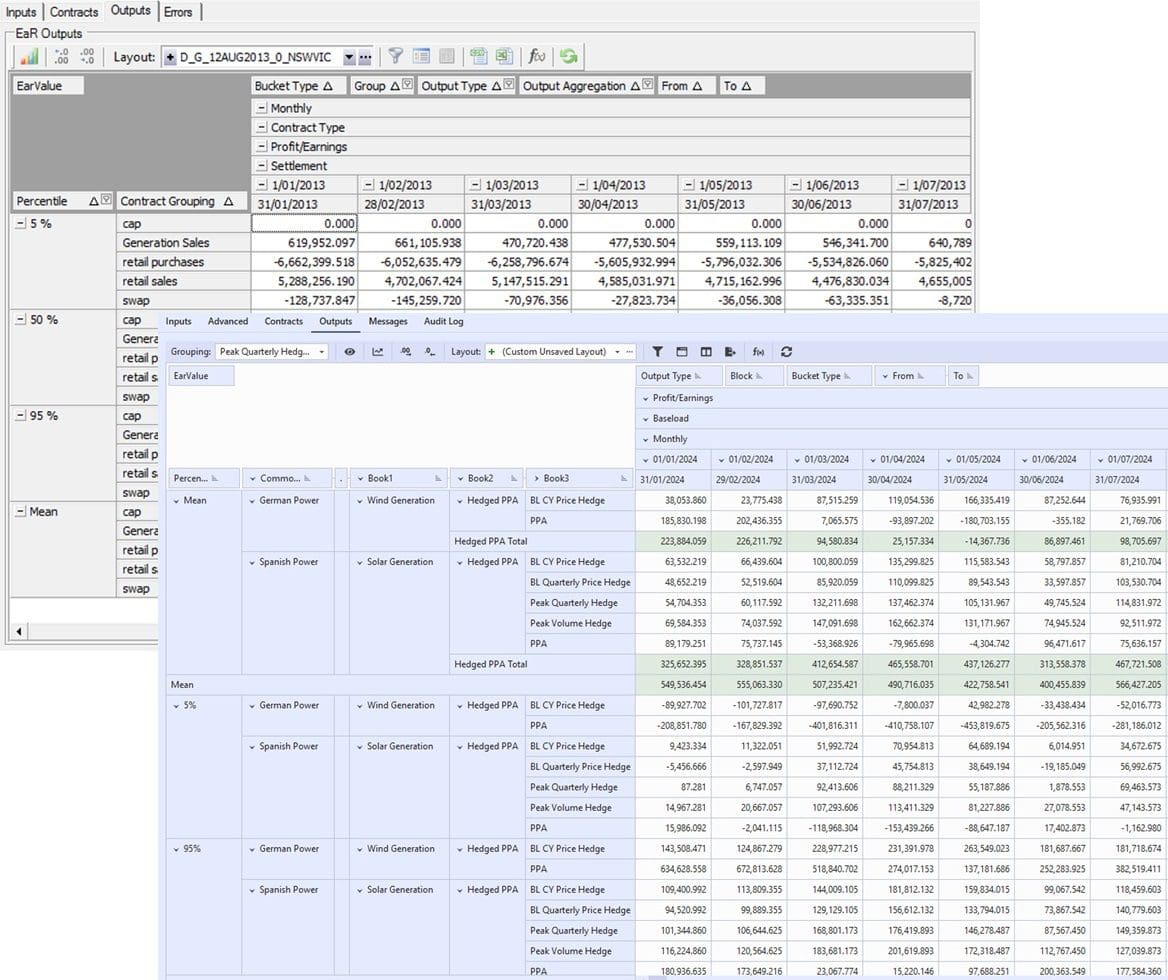Switch to Contracts tab in back window
This screenshot has height=980, width=1168.
tap(74, 11)
